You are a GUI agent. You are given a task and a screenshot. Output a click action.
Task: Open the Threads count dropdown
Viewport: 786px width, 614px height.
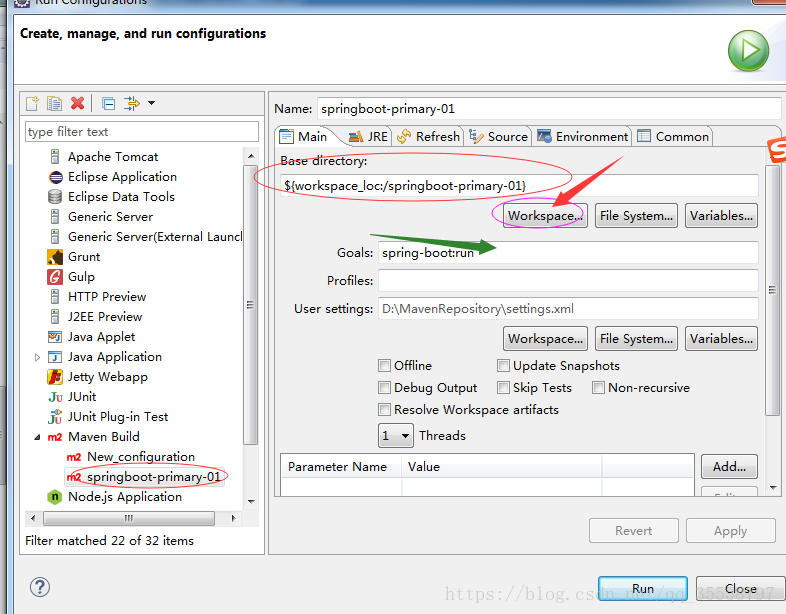[396, 436]
